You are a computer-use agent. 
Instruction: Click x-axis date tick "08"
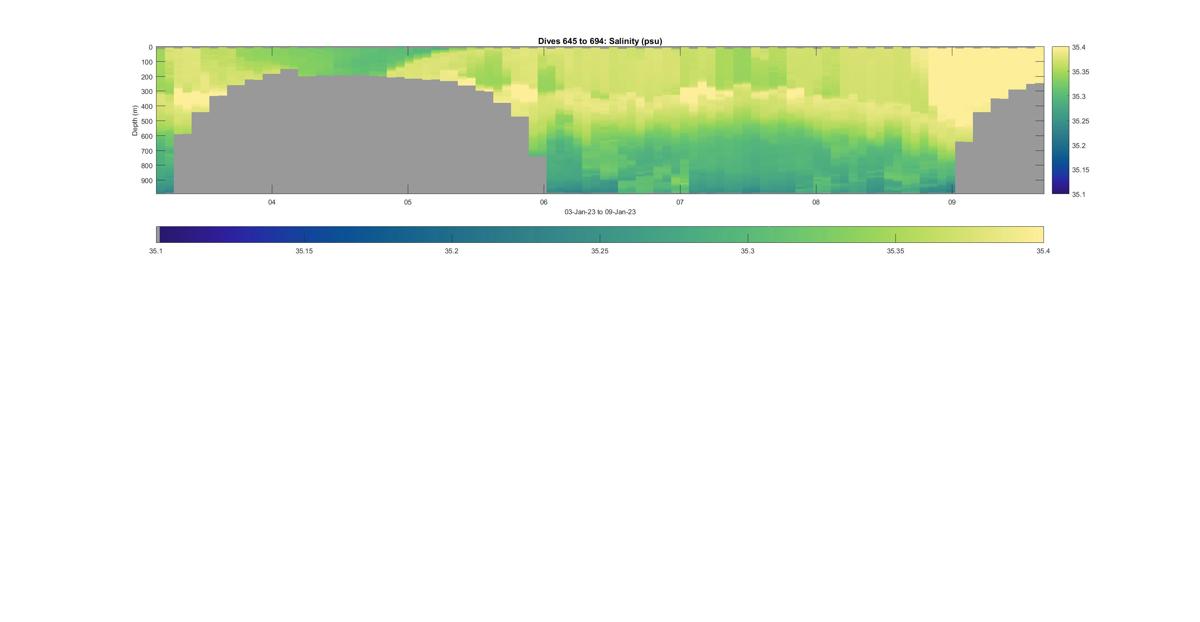coord(816,202)
